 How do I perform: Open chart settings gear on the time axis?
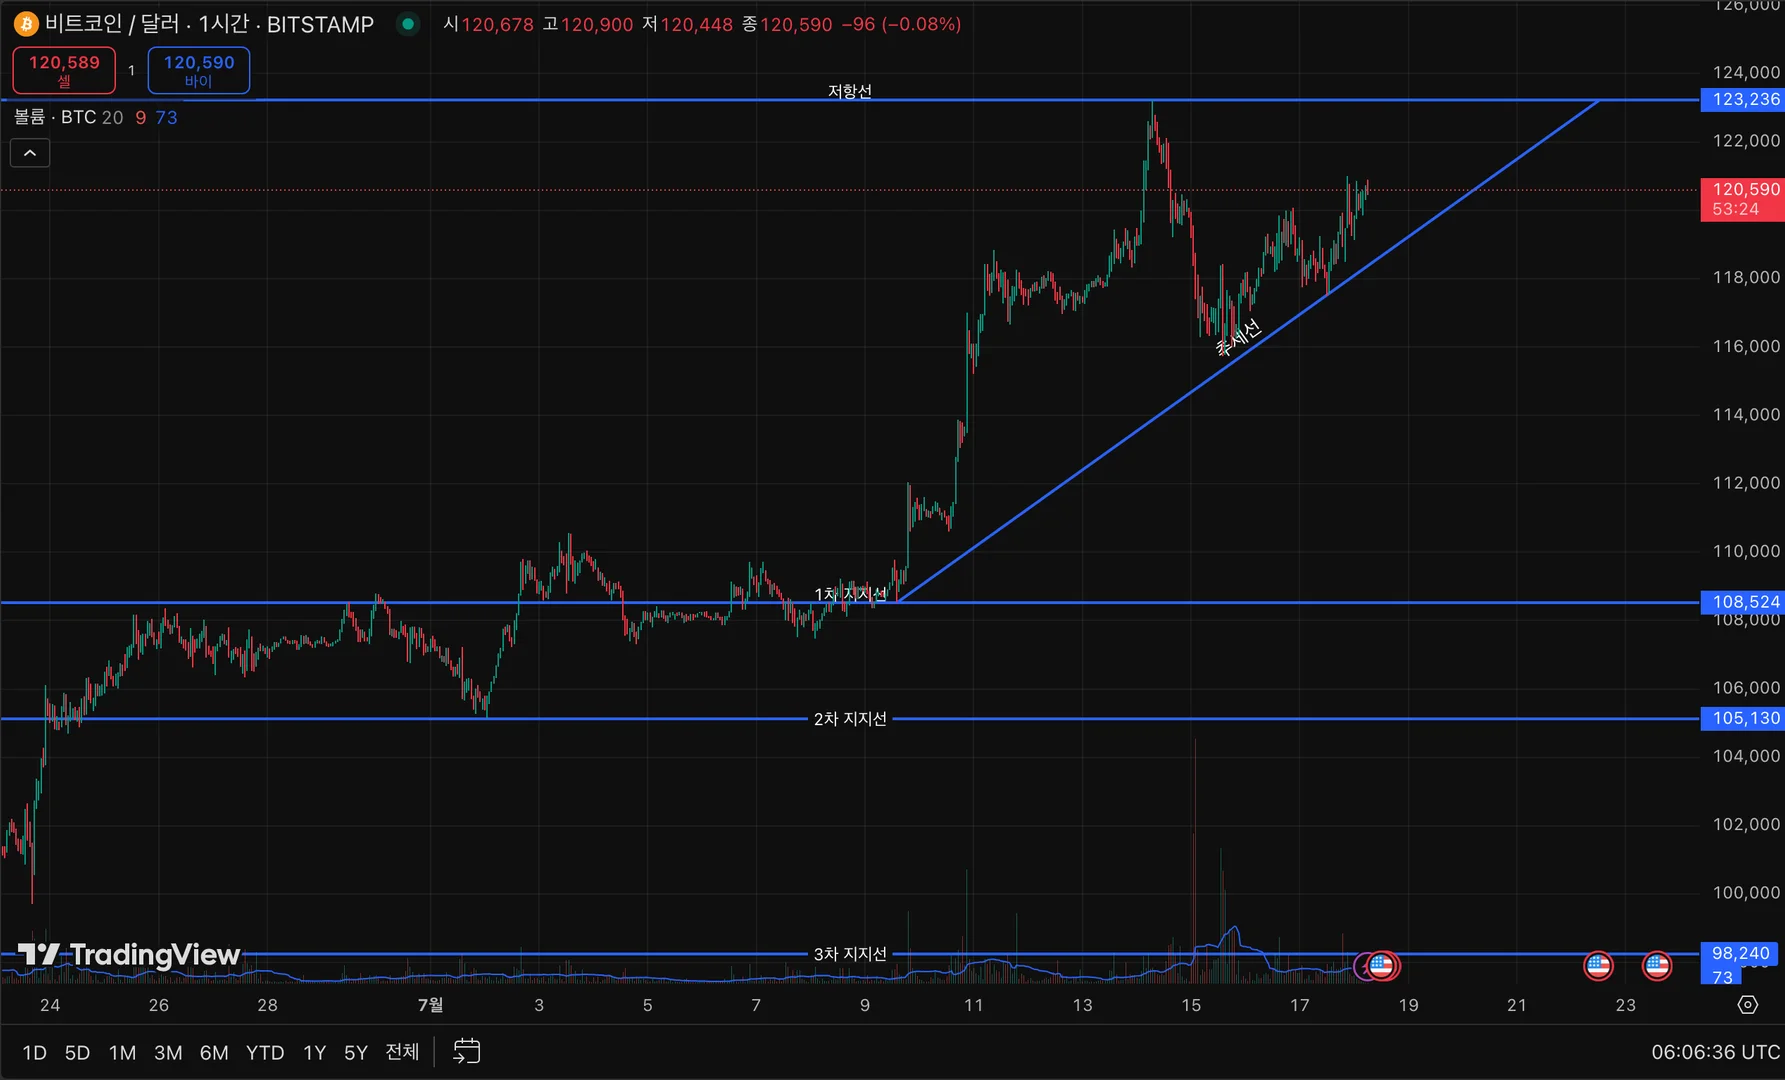[1748, 1005]
